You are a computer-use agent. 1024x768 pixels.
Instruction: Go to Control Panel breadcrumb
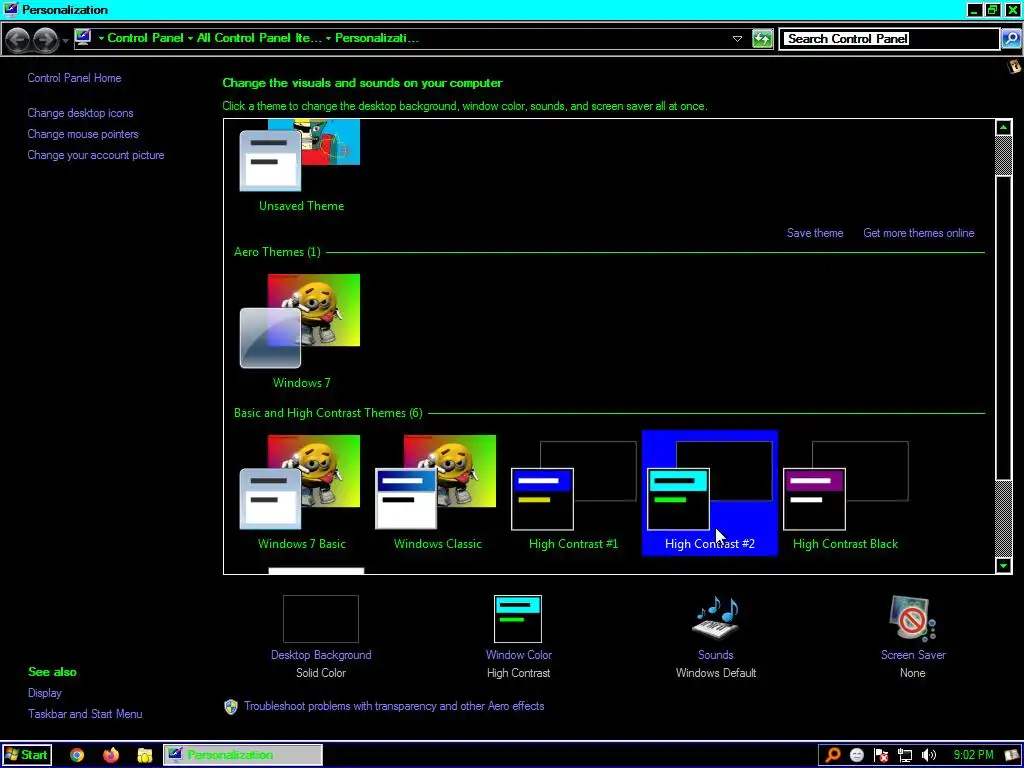[x=145, y=38]
